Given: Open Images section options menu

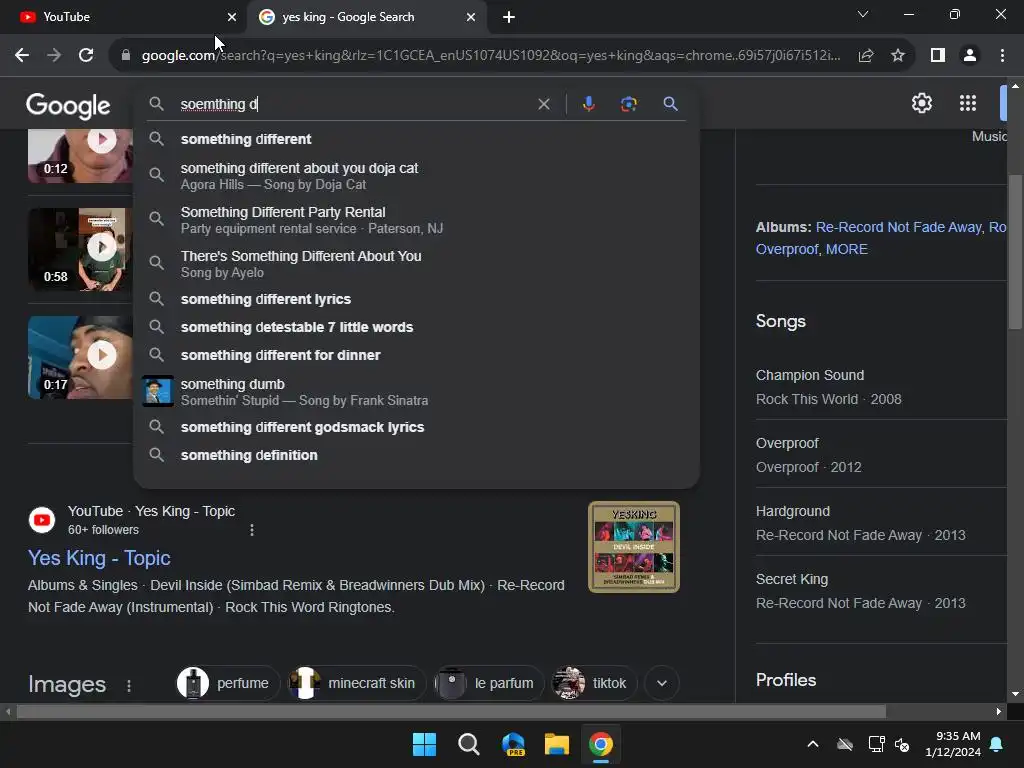Looking at the screenshot, I should [x=129, y=685].
